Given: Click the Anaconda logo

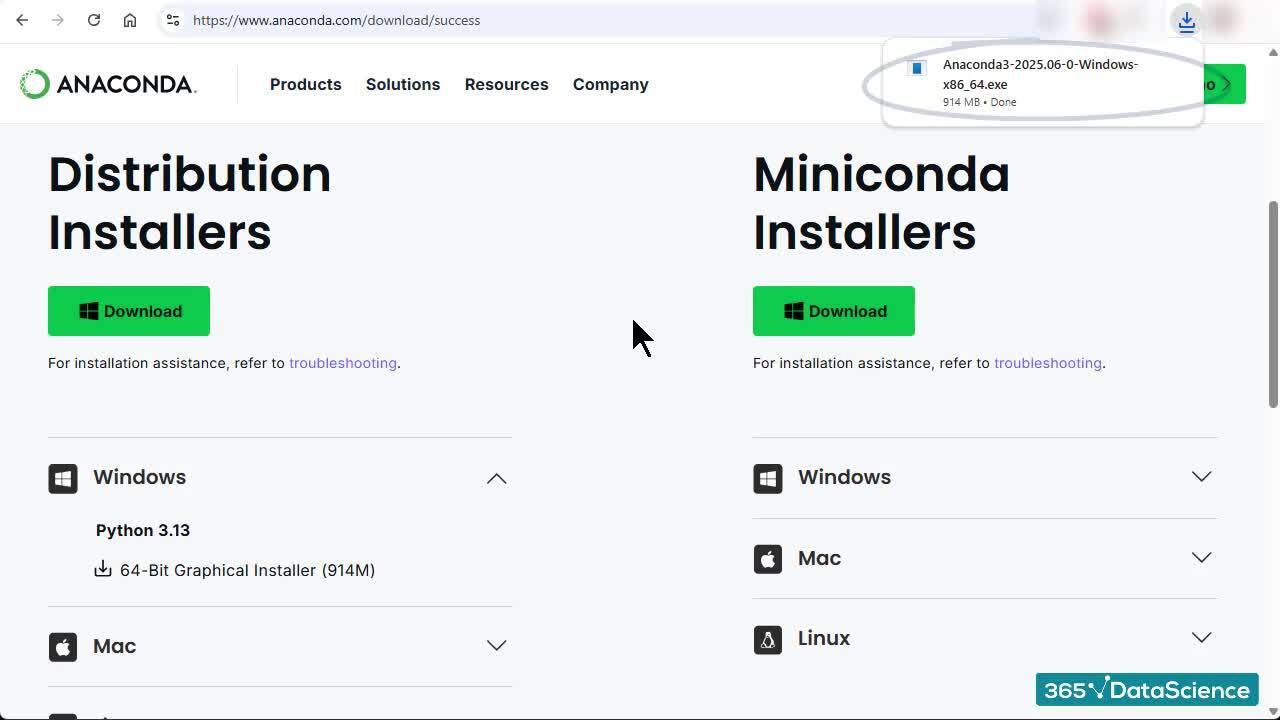Looking at the screenshot, I should (107, 84).
